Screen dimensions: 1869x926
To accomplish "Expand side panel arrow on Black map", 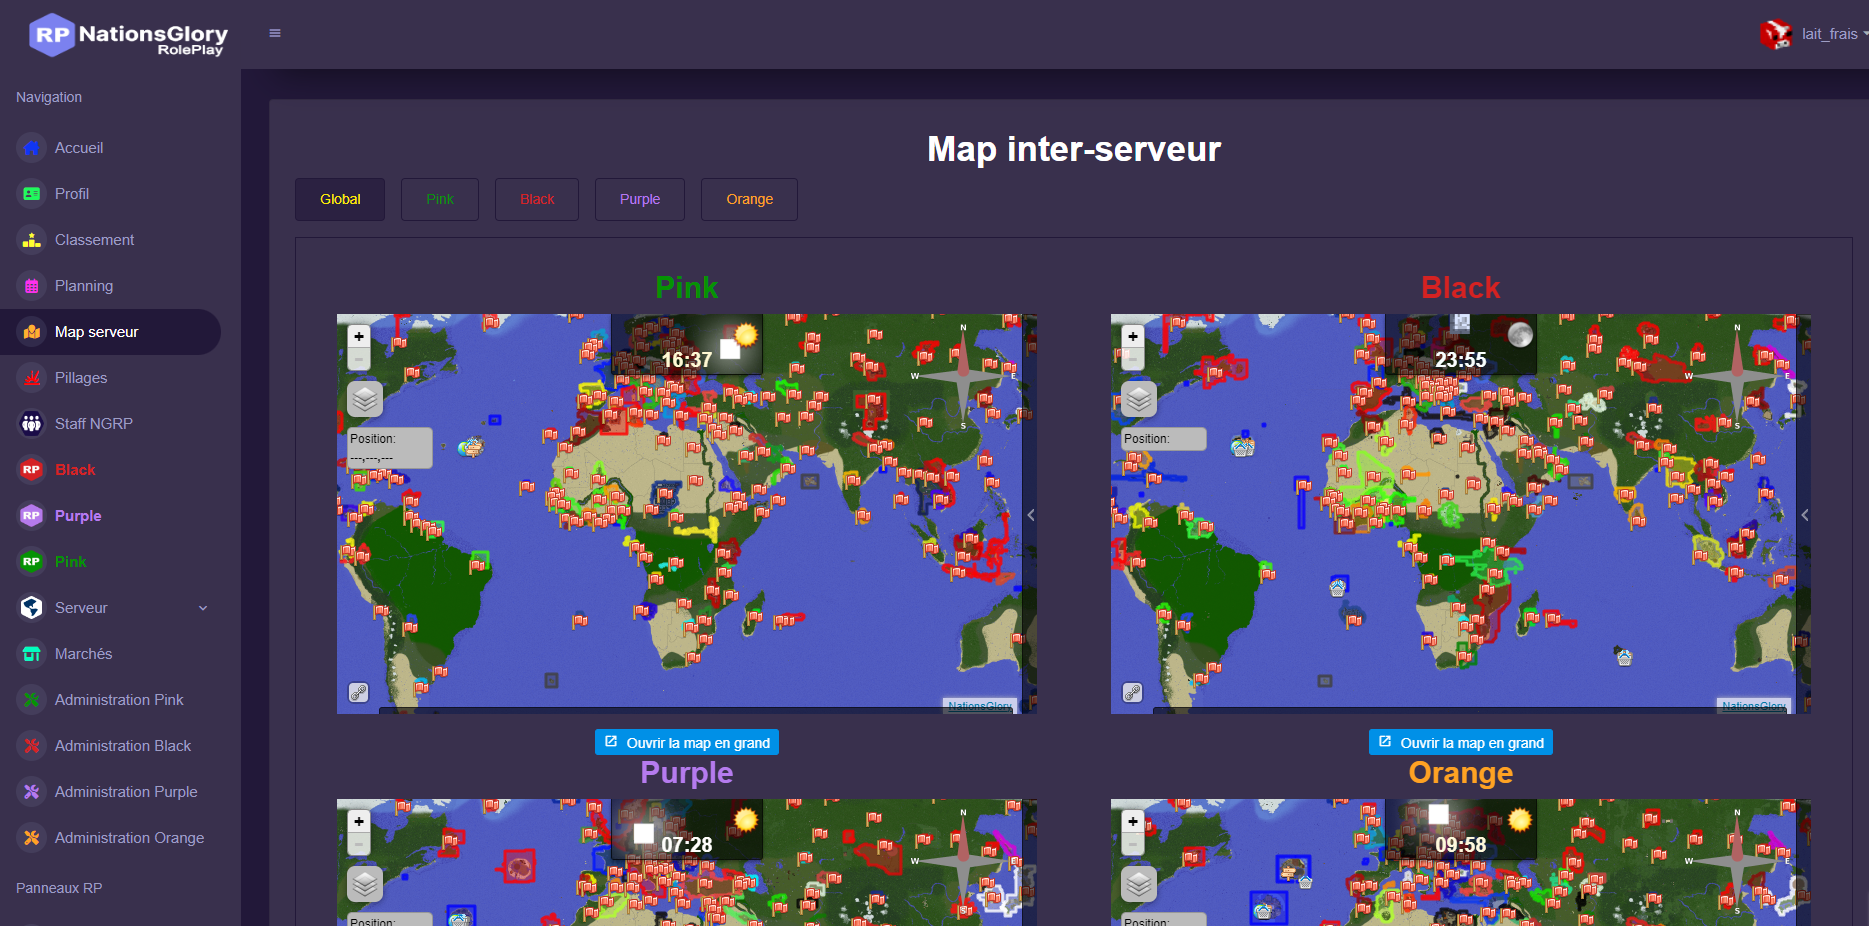I will click(1804, 515).
